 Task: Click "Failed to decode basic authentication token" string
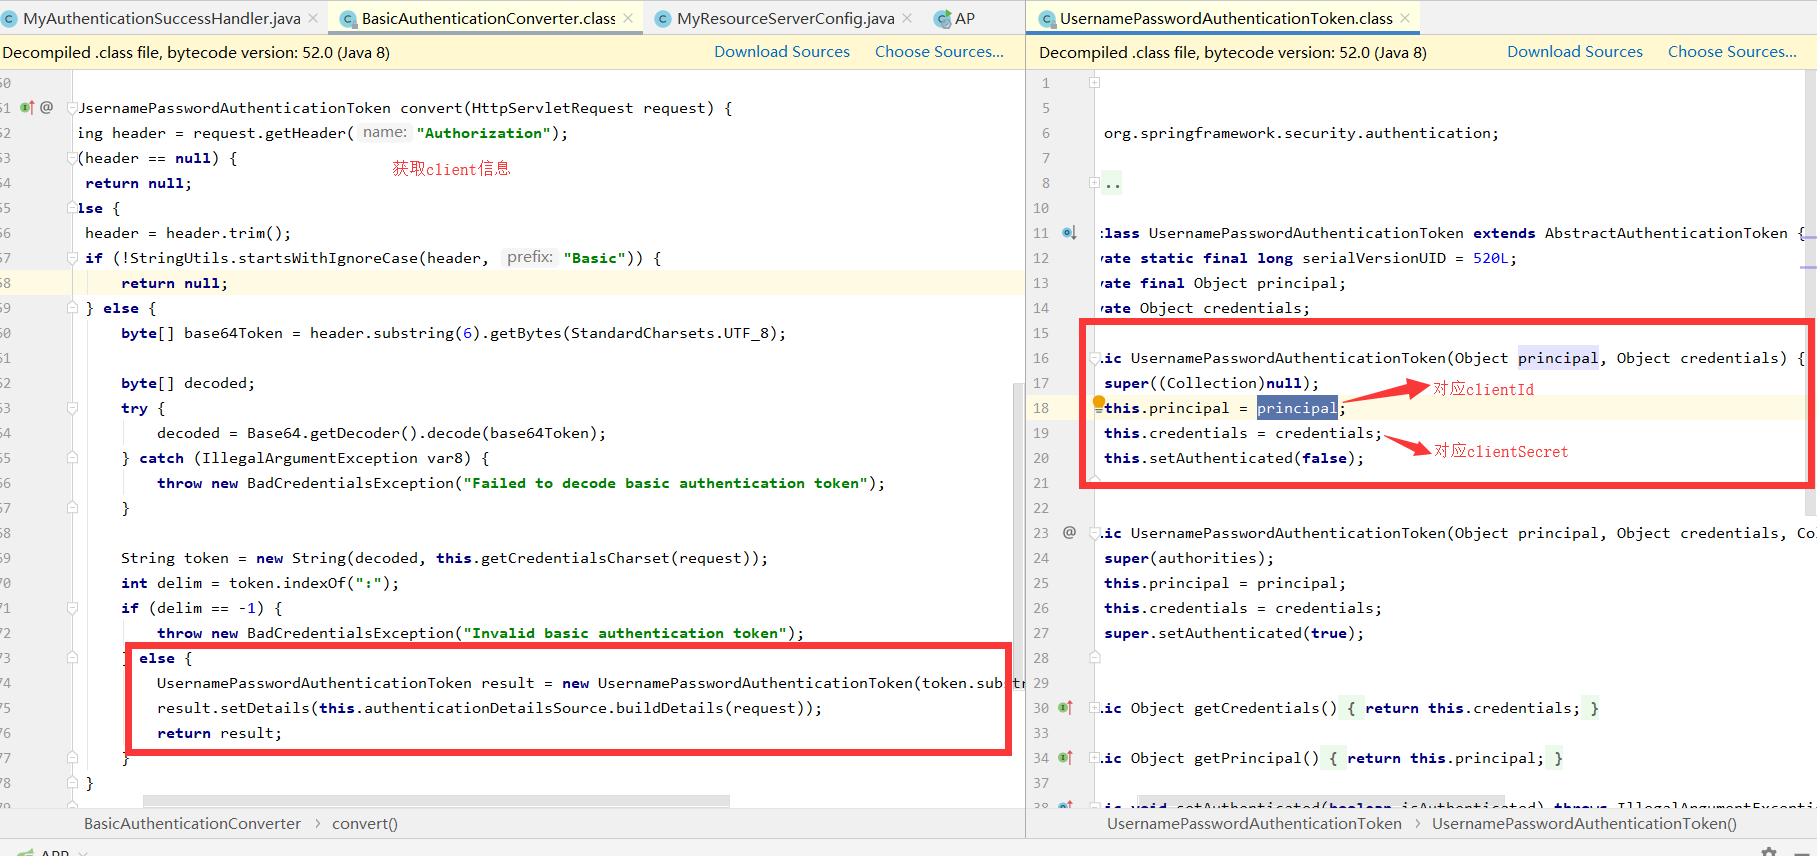pos(664,483)
